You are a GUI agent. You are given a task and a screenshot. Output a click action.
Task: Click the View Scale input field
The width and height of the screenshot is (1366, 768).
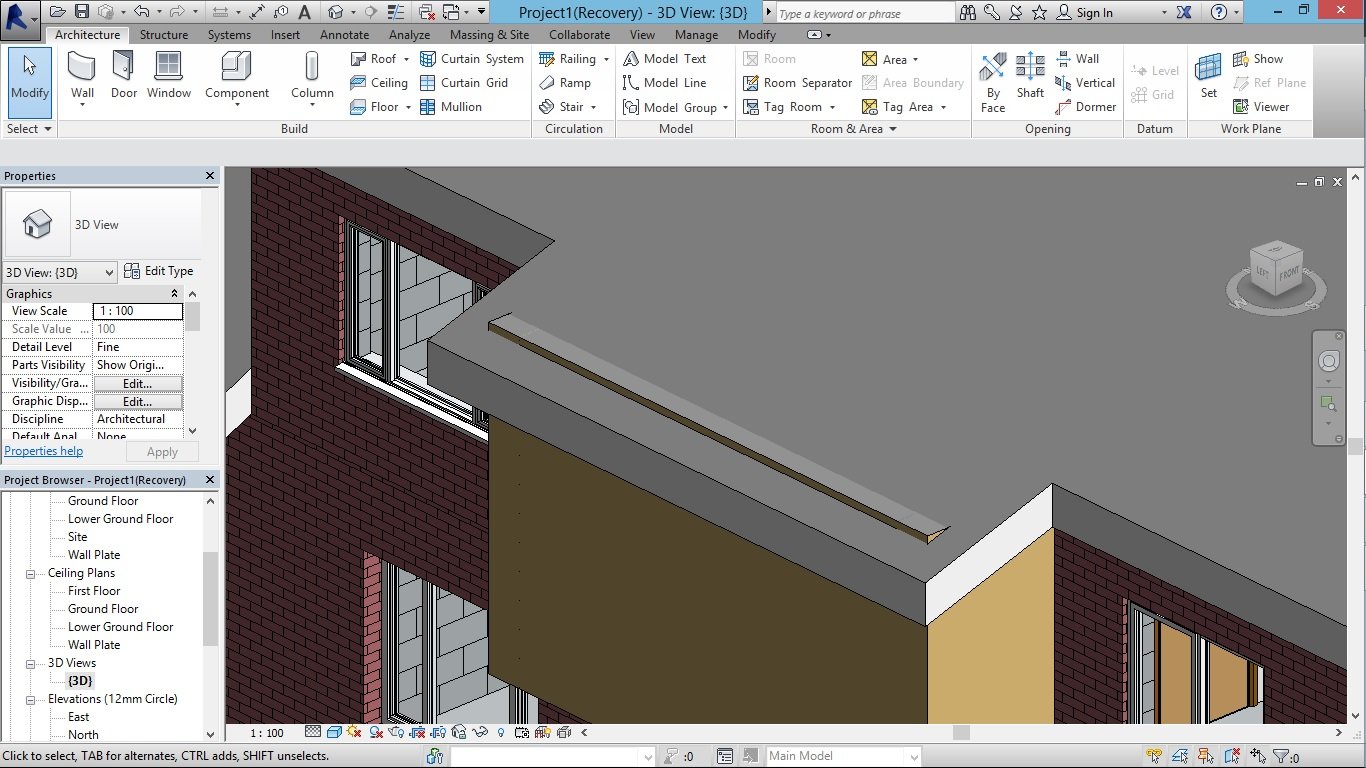pos(138,311)
